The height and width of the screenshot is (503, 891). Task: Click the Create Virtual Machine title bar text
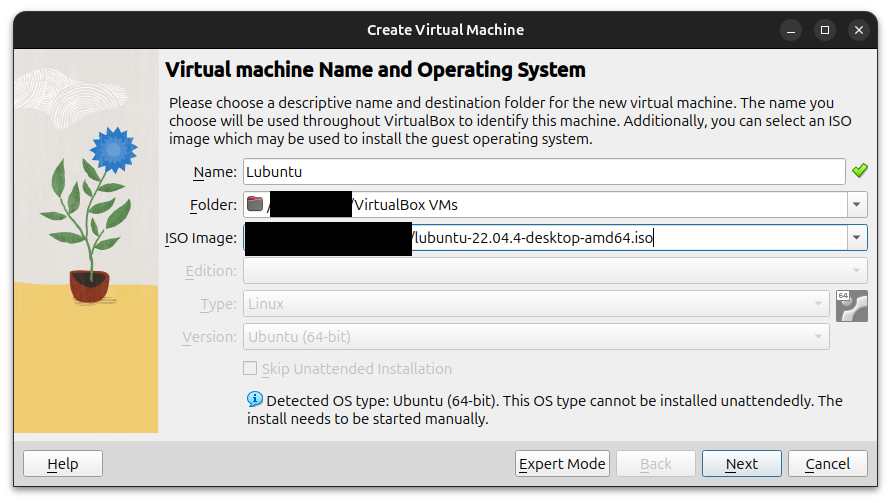point(446,30)
